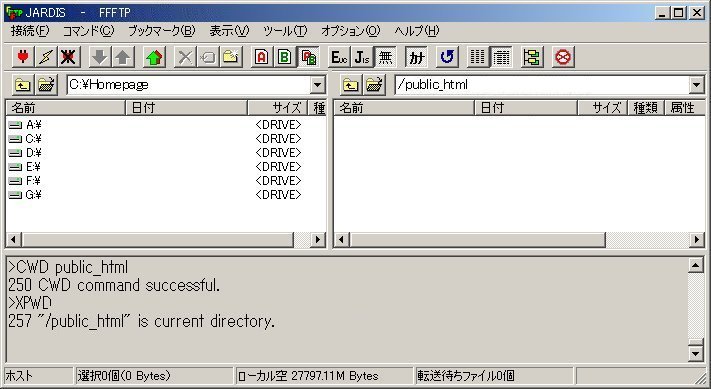Viewport: 711px width, 389px height.
Task: Sort remote list by サイズ column header
Action: [x=602, y=108]
